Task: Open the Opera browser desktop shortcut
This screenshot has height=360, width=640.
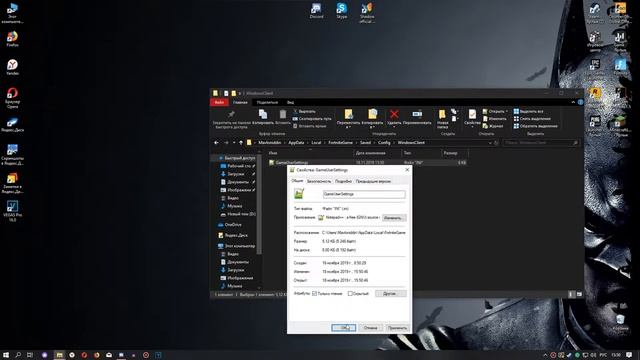Action: pos(12,97)
